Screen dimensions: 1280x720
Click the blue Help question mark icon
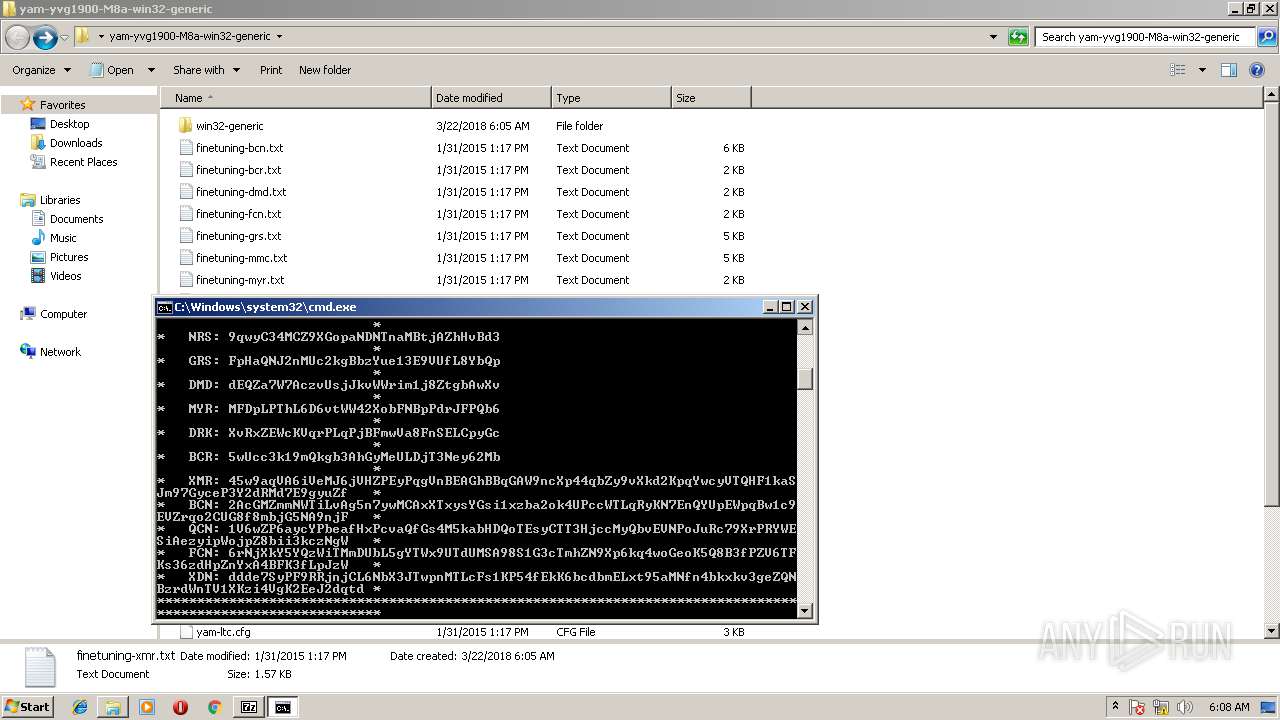click(x=1258, y=70)
